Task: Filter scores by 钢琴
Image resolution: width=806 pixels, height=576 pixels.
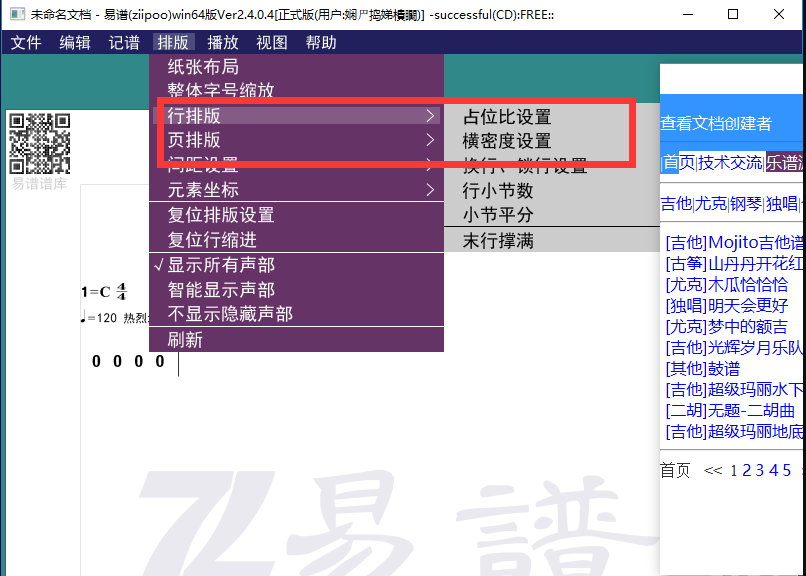Action: click(x=746, y=204)
